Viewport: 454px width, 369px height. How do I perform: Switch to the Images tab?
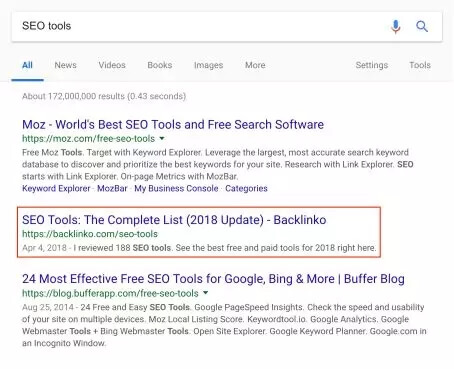(208, 65)
